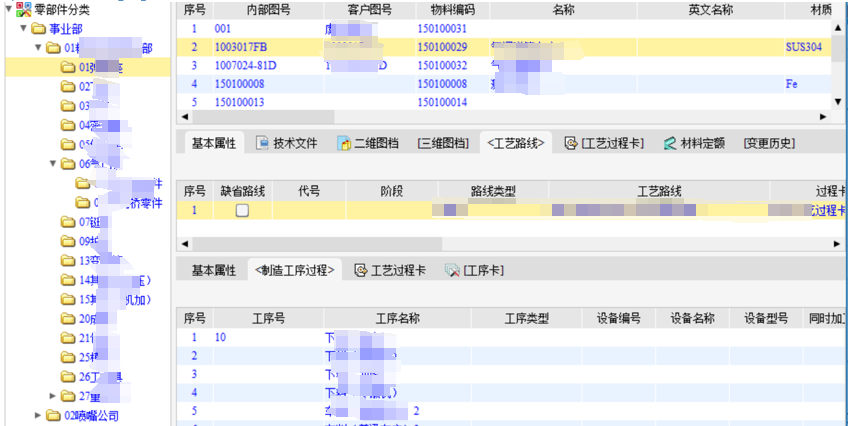
Task: Click internal drawing number 150100013
Action: (239, 102)
